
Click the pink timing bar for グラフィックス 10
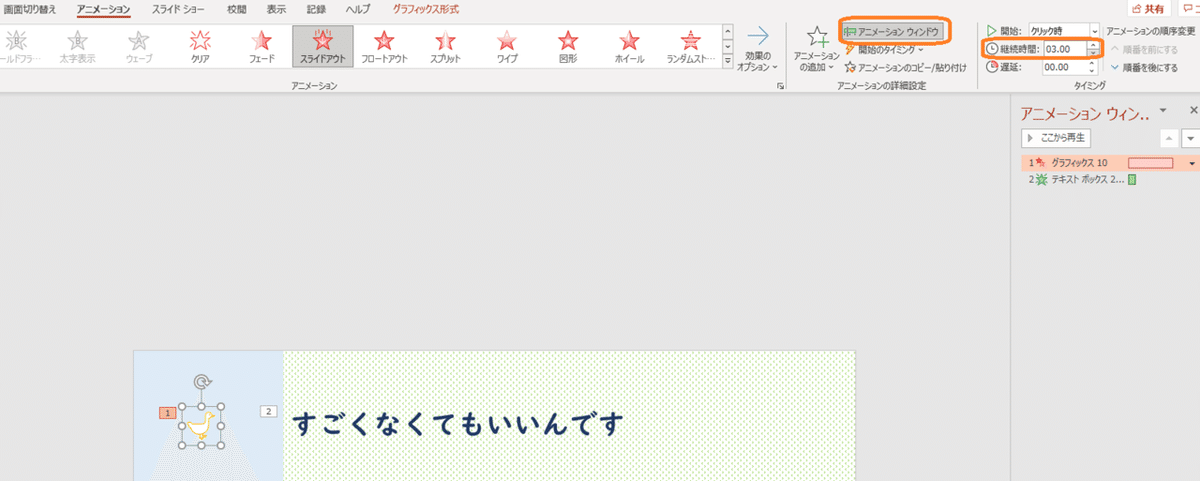(x=1150, y=162)
